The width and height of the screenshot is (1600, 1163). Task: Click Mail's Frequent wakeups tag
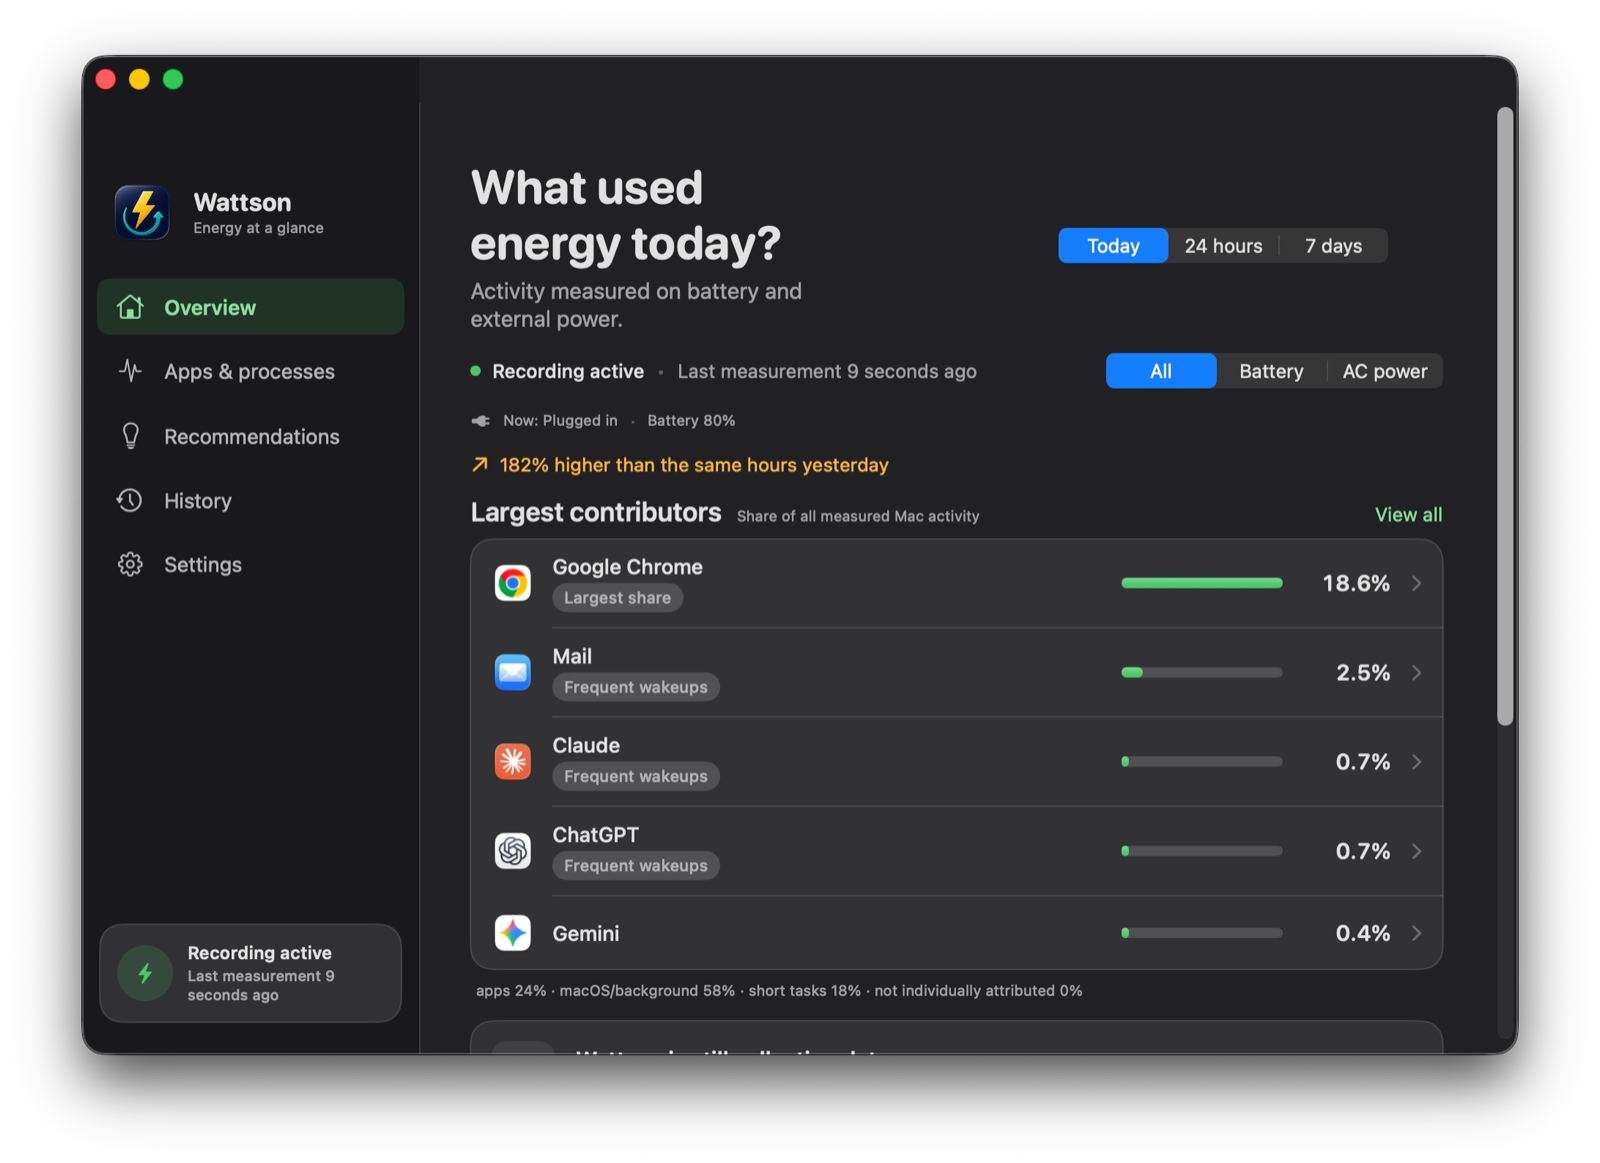[636, 687]
